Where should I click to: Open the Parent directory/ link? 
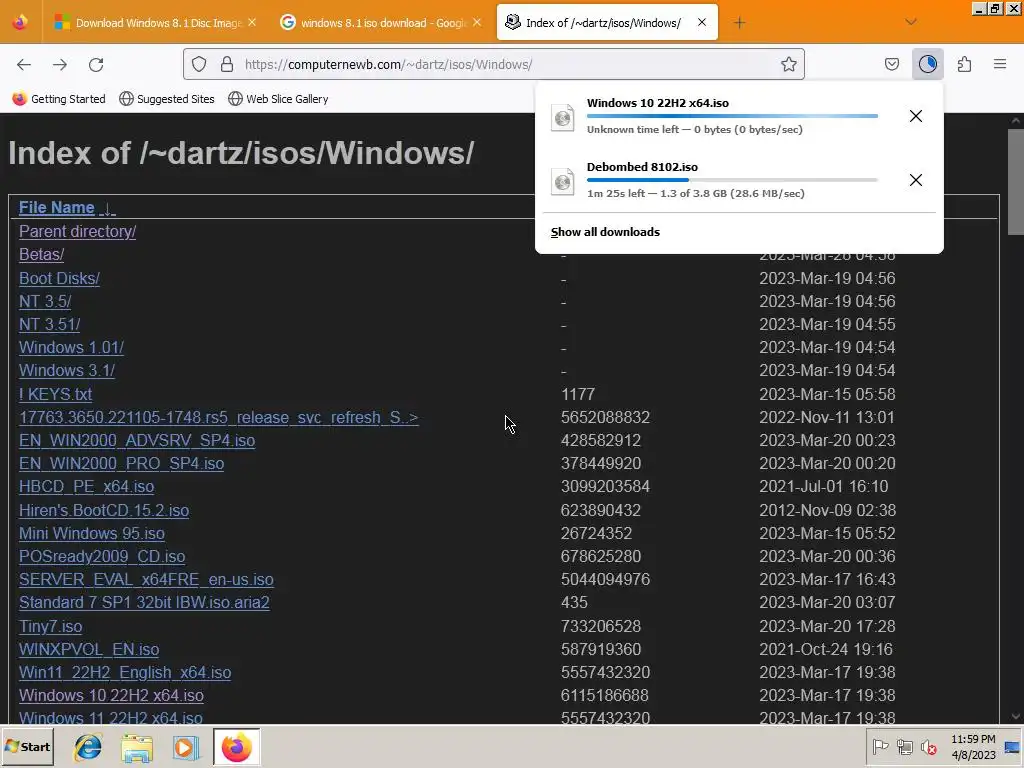[x=77, y=232]
